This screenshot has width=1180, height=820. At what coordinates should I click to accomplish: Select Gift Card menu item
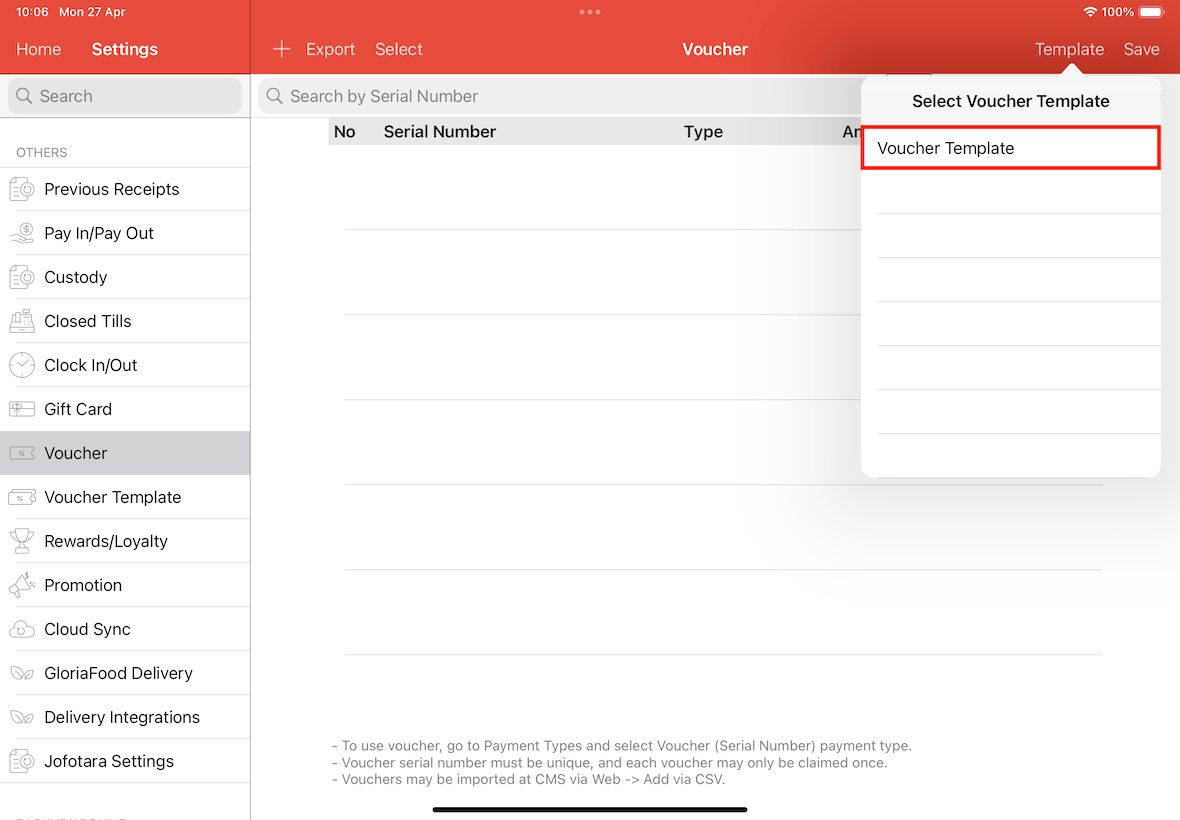point(125,409)
